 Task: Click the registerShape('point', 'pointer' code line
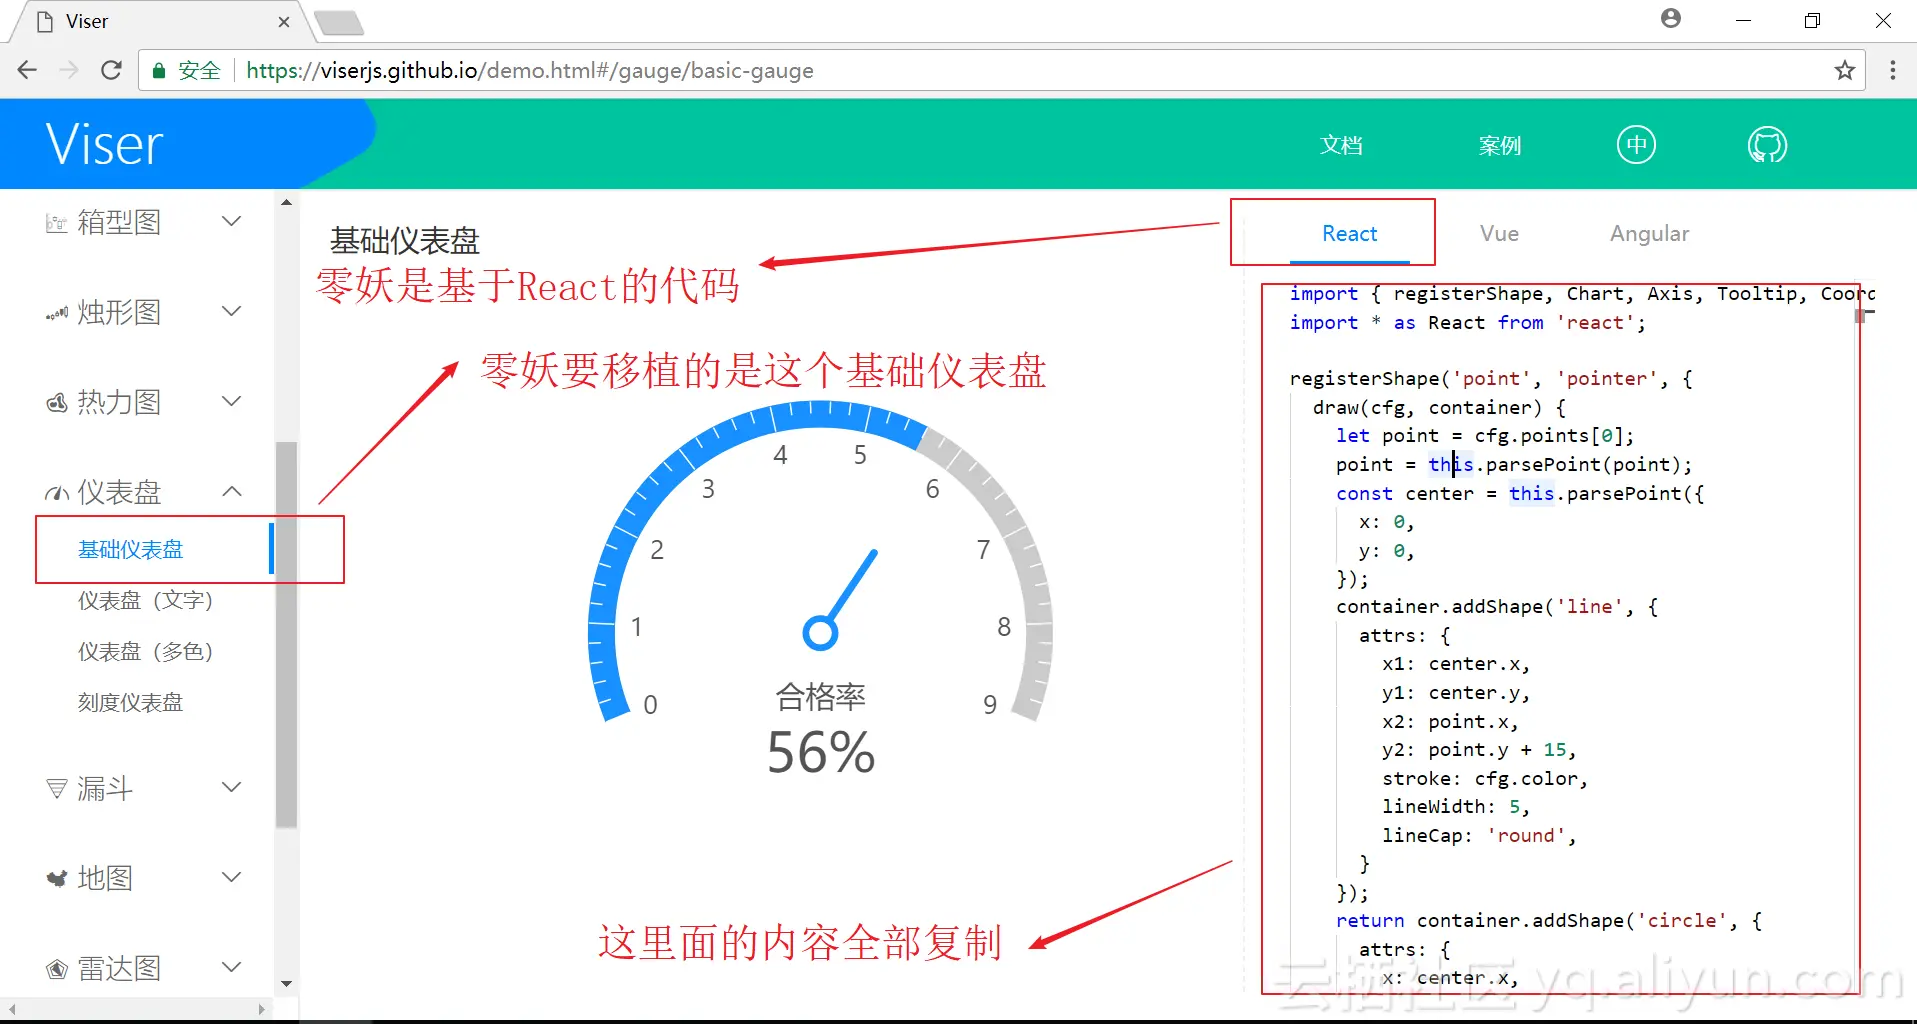click(x=1490, y=379)
